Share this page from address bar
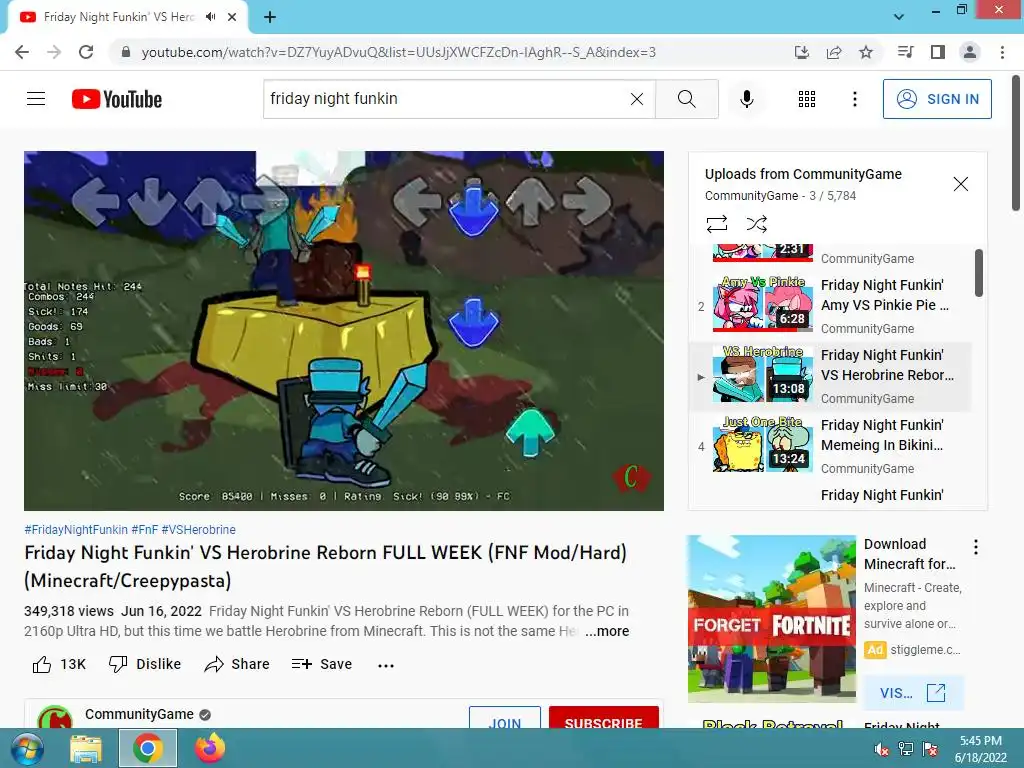Viewport: 1024px width, 768px height. click(834, 52)
